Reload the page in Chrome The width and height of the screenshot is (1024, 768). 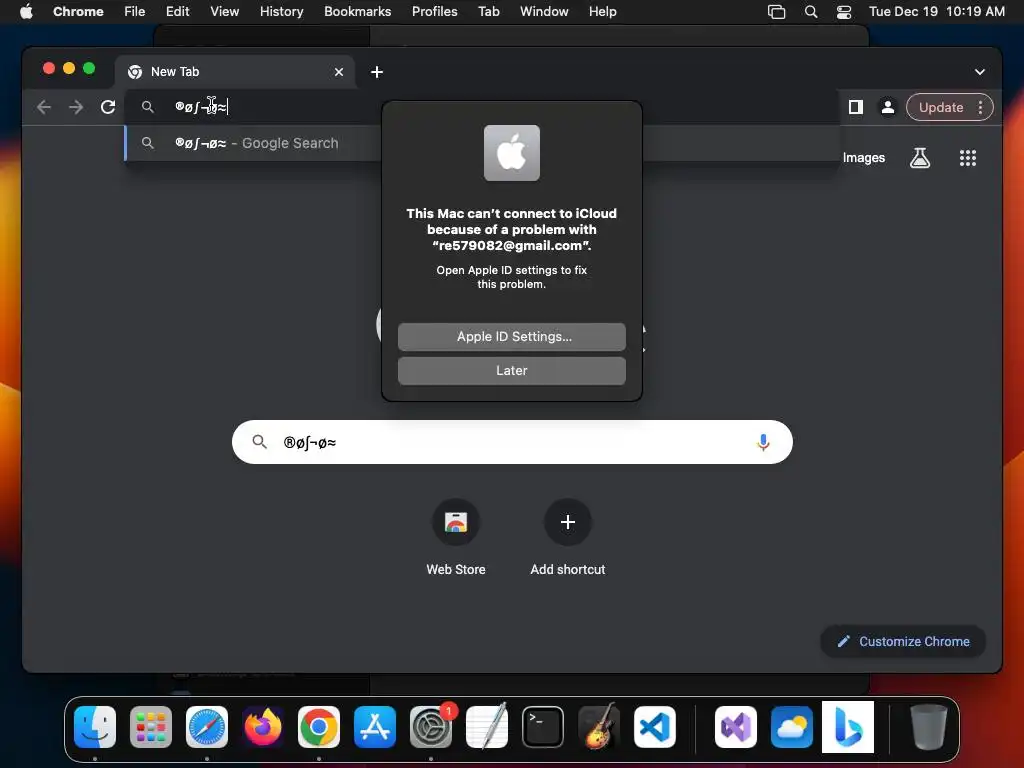coord(108,107)
